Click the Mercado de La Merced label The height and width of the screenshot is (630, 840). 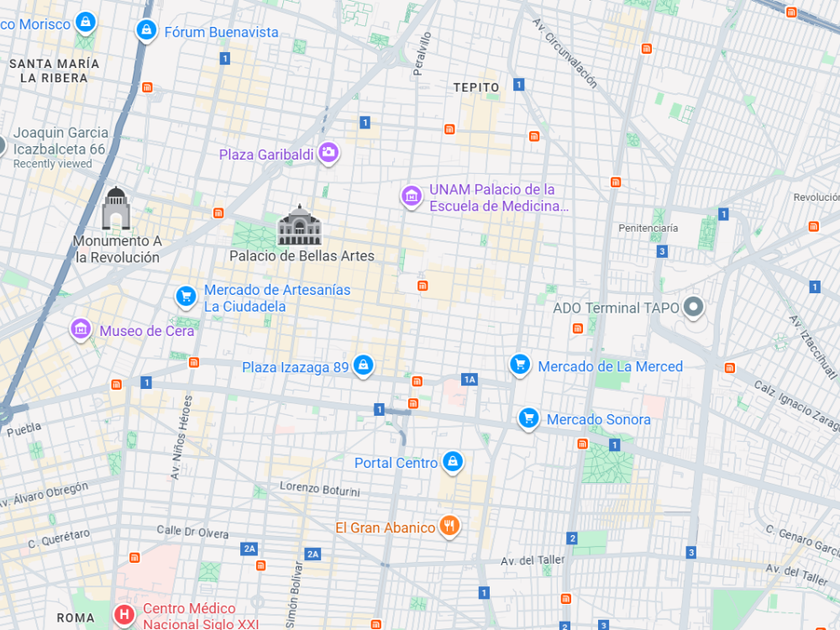610,366
